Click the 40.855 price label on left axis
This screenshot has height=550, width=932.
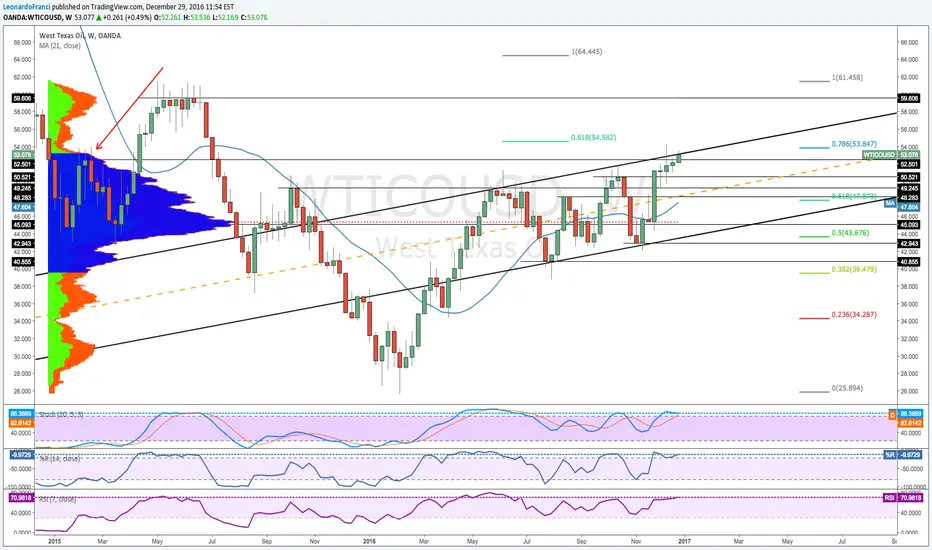[x=22, y=262]
